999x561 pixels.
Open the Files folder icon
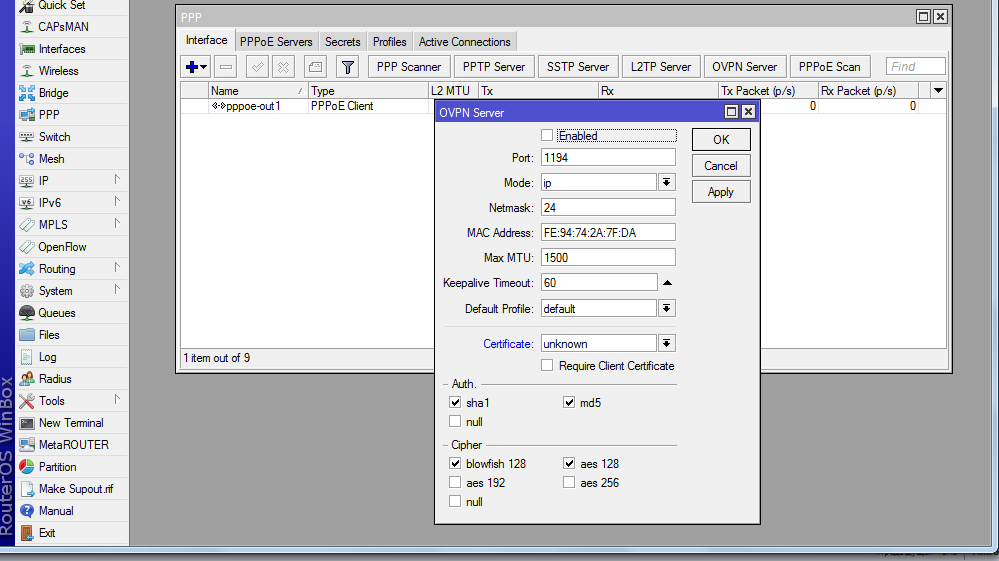pos(27,335)
